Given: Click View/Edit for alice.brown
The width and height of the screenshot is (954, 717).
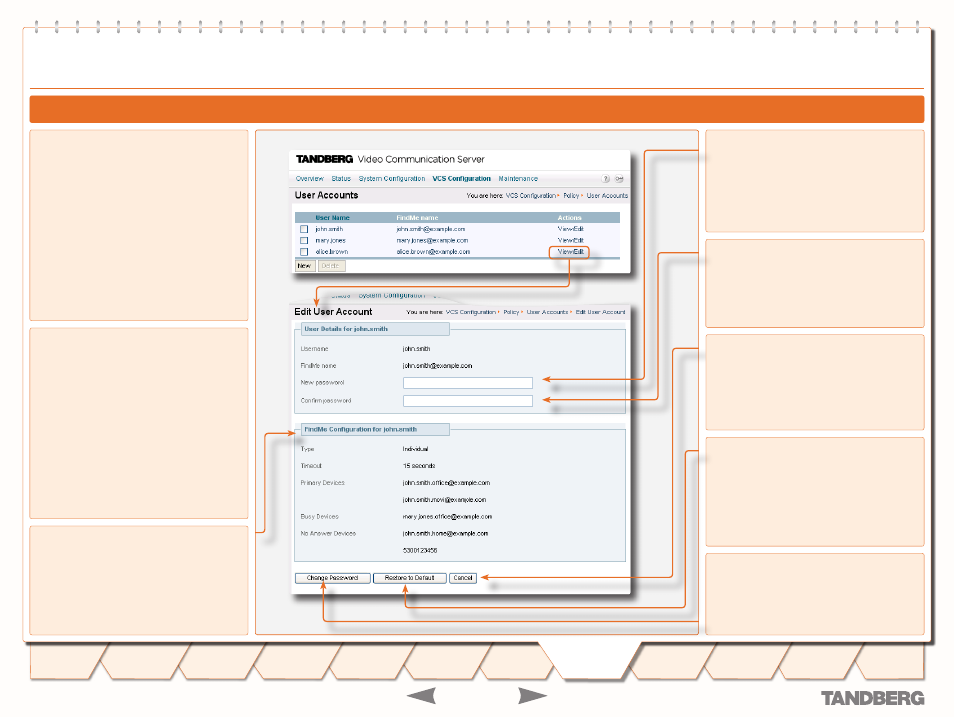Looking at the screenshot, I should pos(571,251).
